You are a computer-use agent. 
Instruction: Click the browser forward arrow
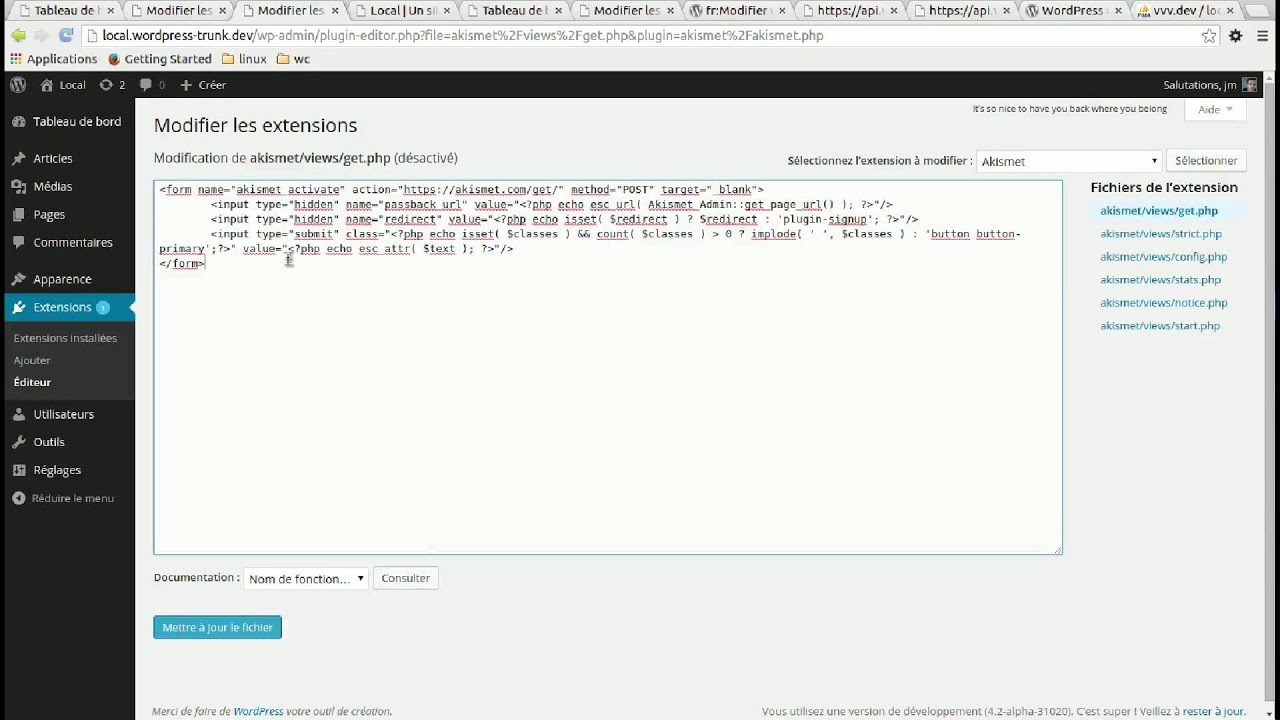point(41,35)
